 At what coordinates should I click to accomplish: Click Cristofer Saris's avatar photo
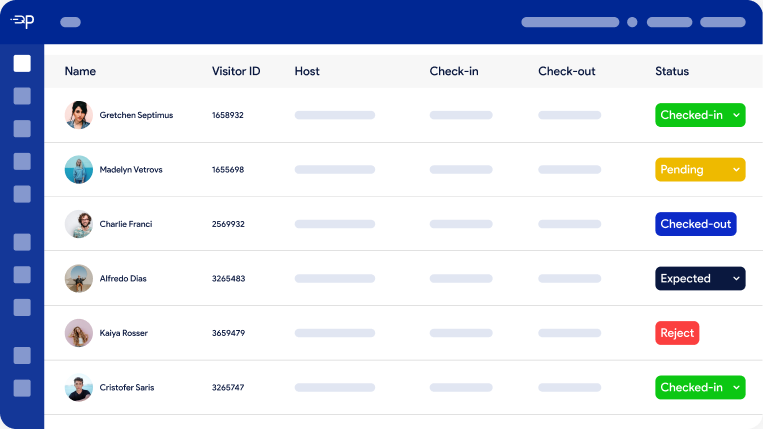coord(79,388)
